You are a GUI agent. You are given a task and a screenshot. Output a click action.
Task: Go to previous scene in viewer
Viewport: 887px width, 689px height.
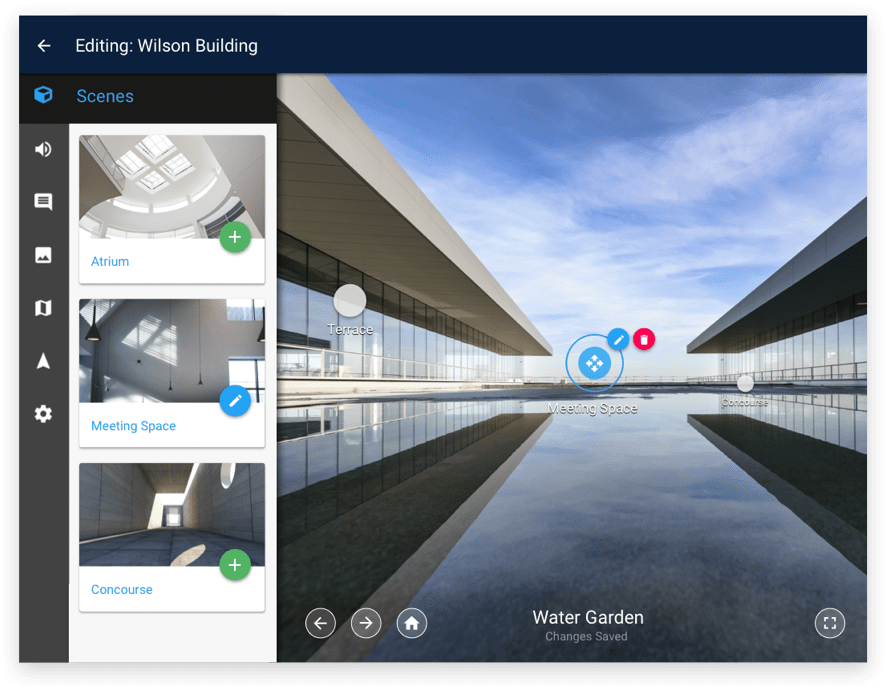tap(320, 623)
